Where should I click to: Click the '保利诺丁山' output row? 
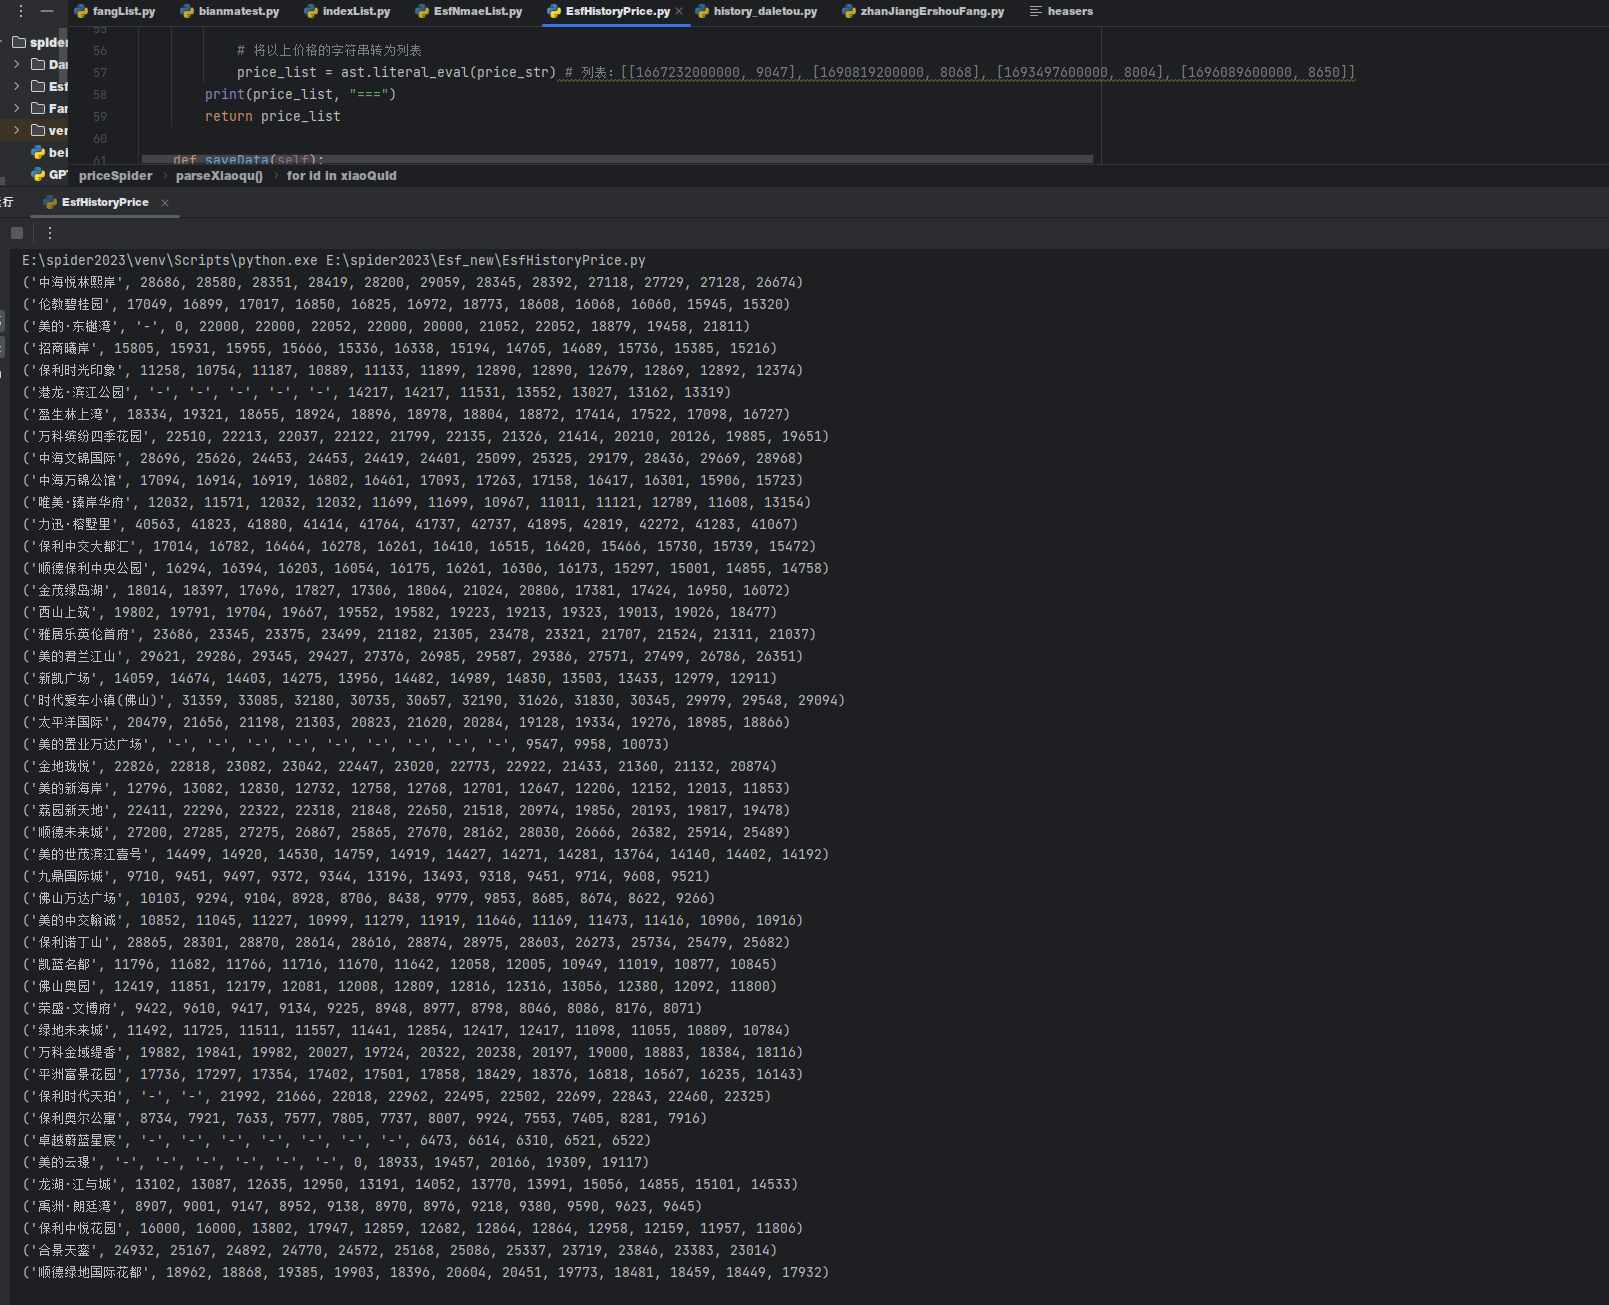point(406,943)
